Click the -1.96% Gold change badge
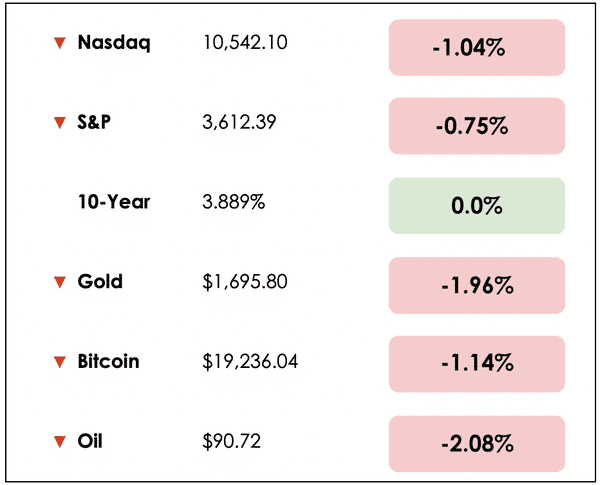Viewport: 600px width, 485px height. click(477, 286)
